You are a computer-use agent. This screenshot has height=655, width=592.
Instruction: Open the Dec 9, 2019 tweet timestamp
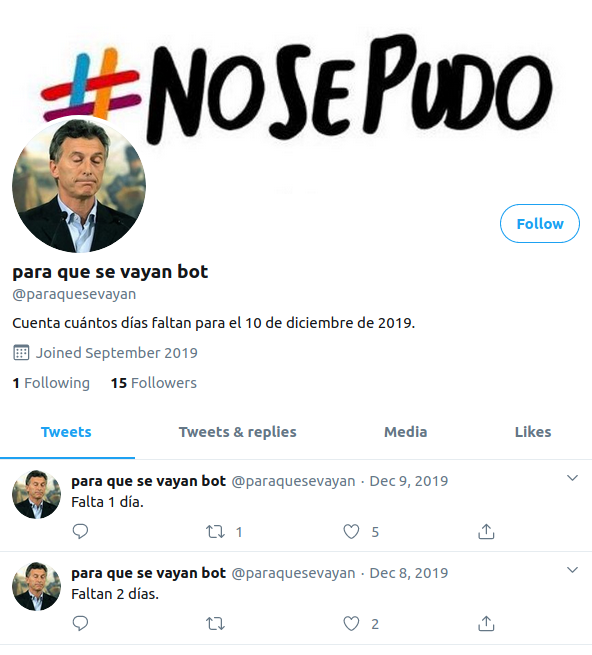click(x=409, y=481)
